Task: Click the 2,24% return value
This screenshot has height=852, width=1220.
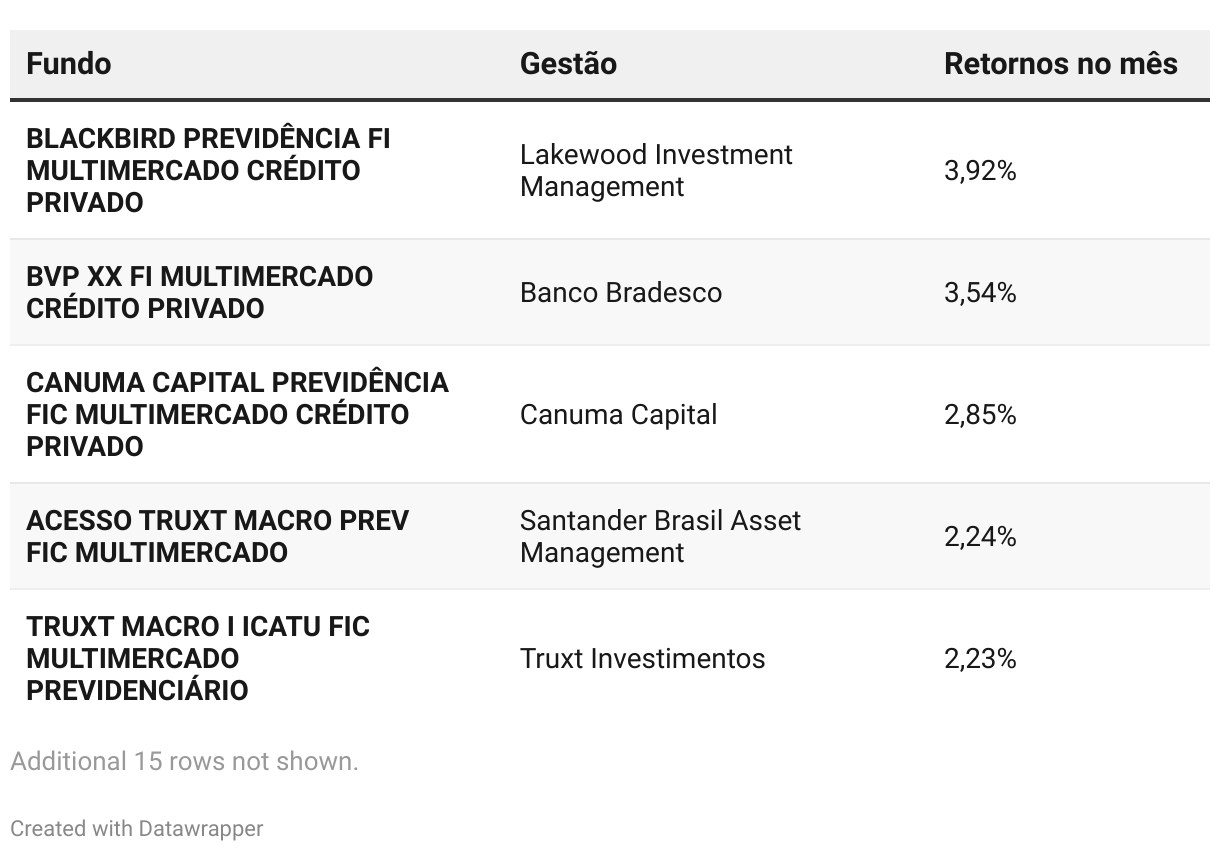Action: pos(980,537)
